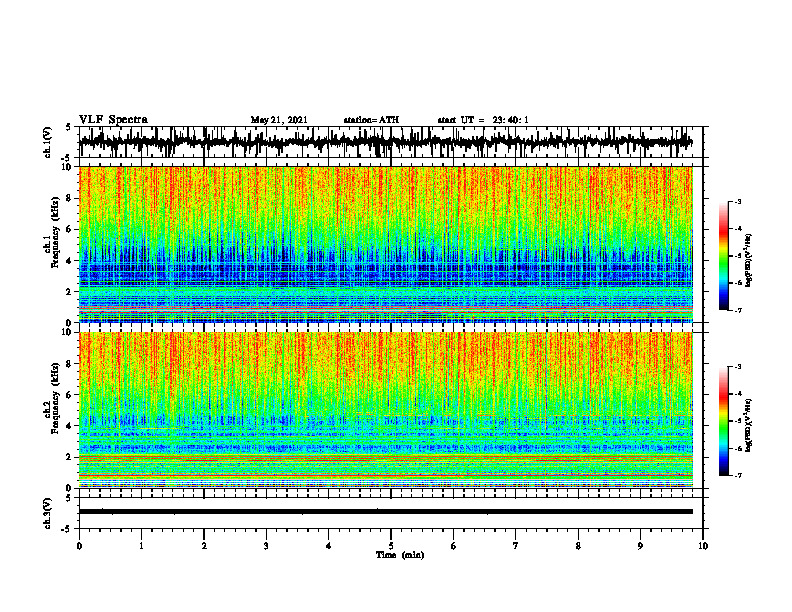This screenshot has height=612, width=792.
Task: Click the time axis tick label '2'
Action: 204,546
